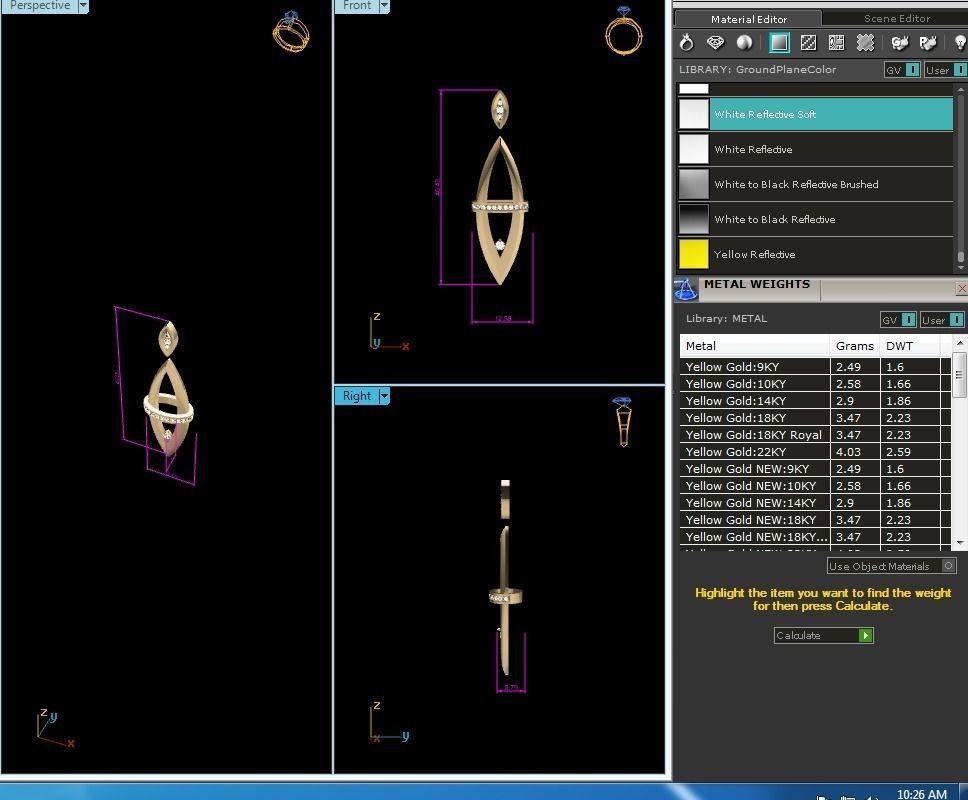Open the Front viewport dropdown arrow
This screenshot has height=800, width=968.
(384, 6)
